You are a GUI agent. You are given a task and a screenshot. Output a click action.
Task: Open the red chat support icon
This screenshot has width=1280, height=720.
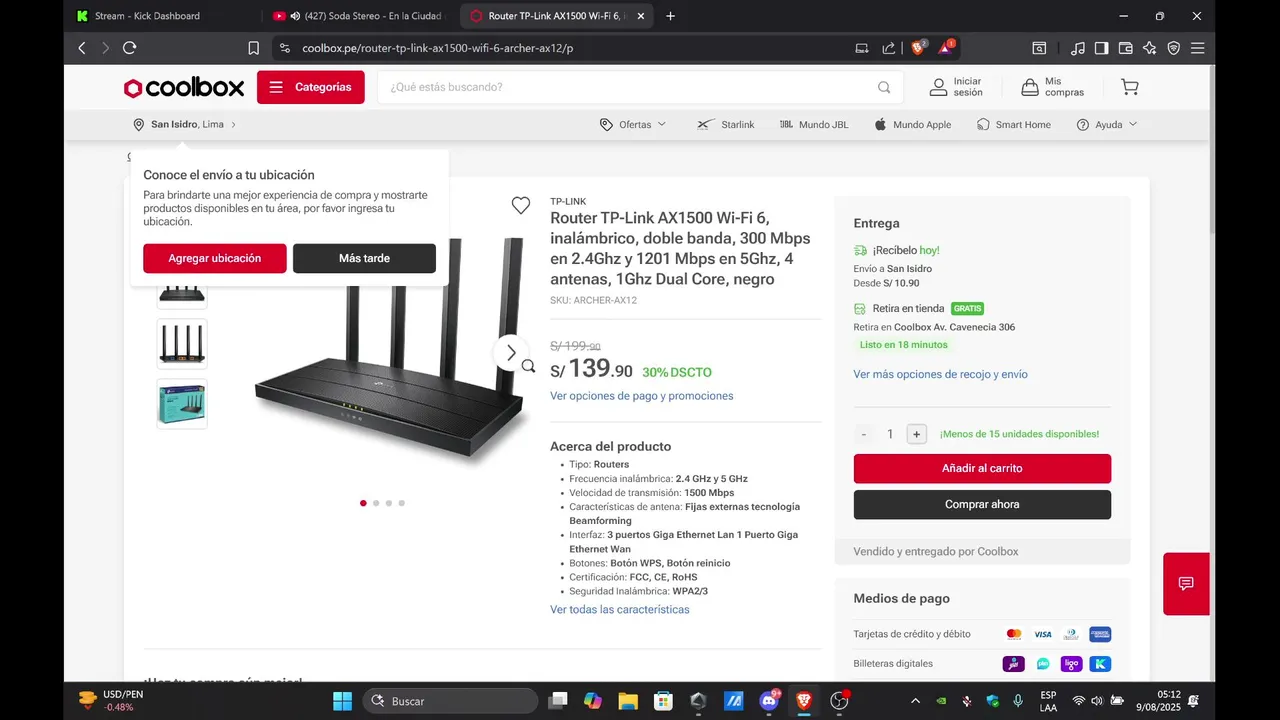tap(1186, 584)
